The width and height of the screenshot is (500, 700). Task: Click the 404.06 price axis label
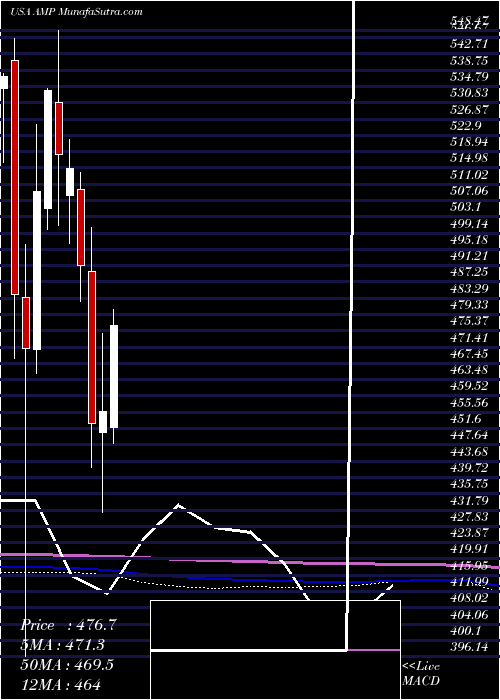click(470, 616)
